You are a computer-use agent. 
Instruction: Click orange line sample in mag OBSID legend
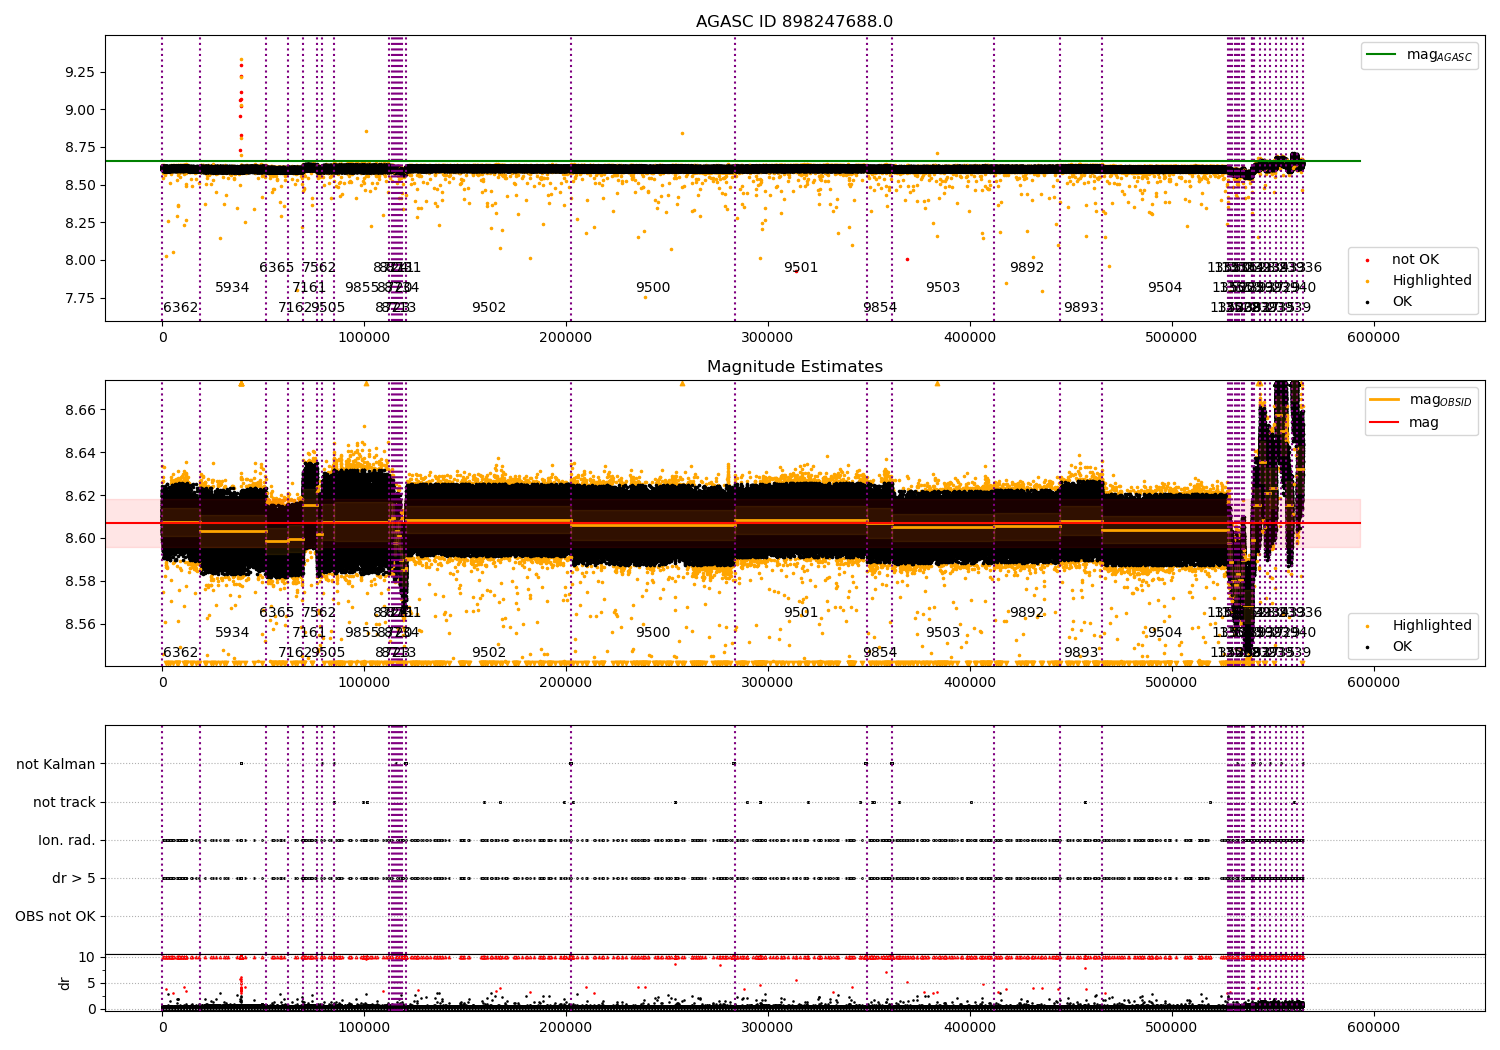coord(1385,400)
